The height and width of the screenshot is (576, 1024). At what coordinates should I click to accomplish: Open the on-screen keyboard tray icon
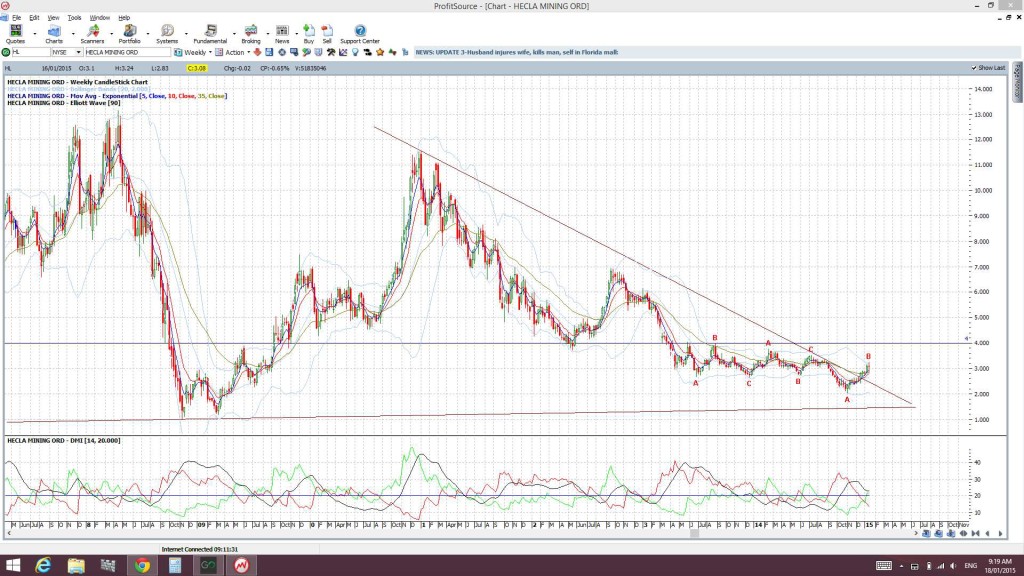point(884,566)
